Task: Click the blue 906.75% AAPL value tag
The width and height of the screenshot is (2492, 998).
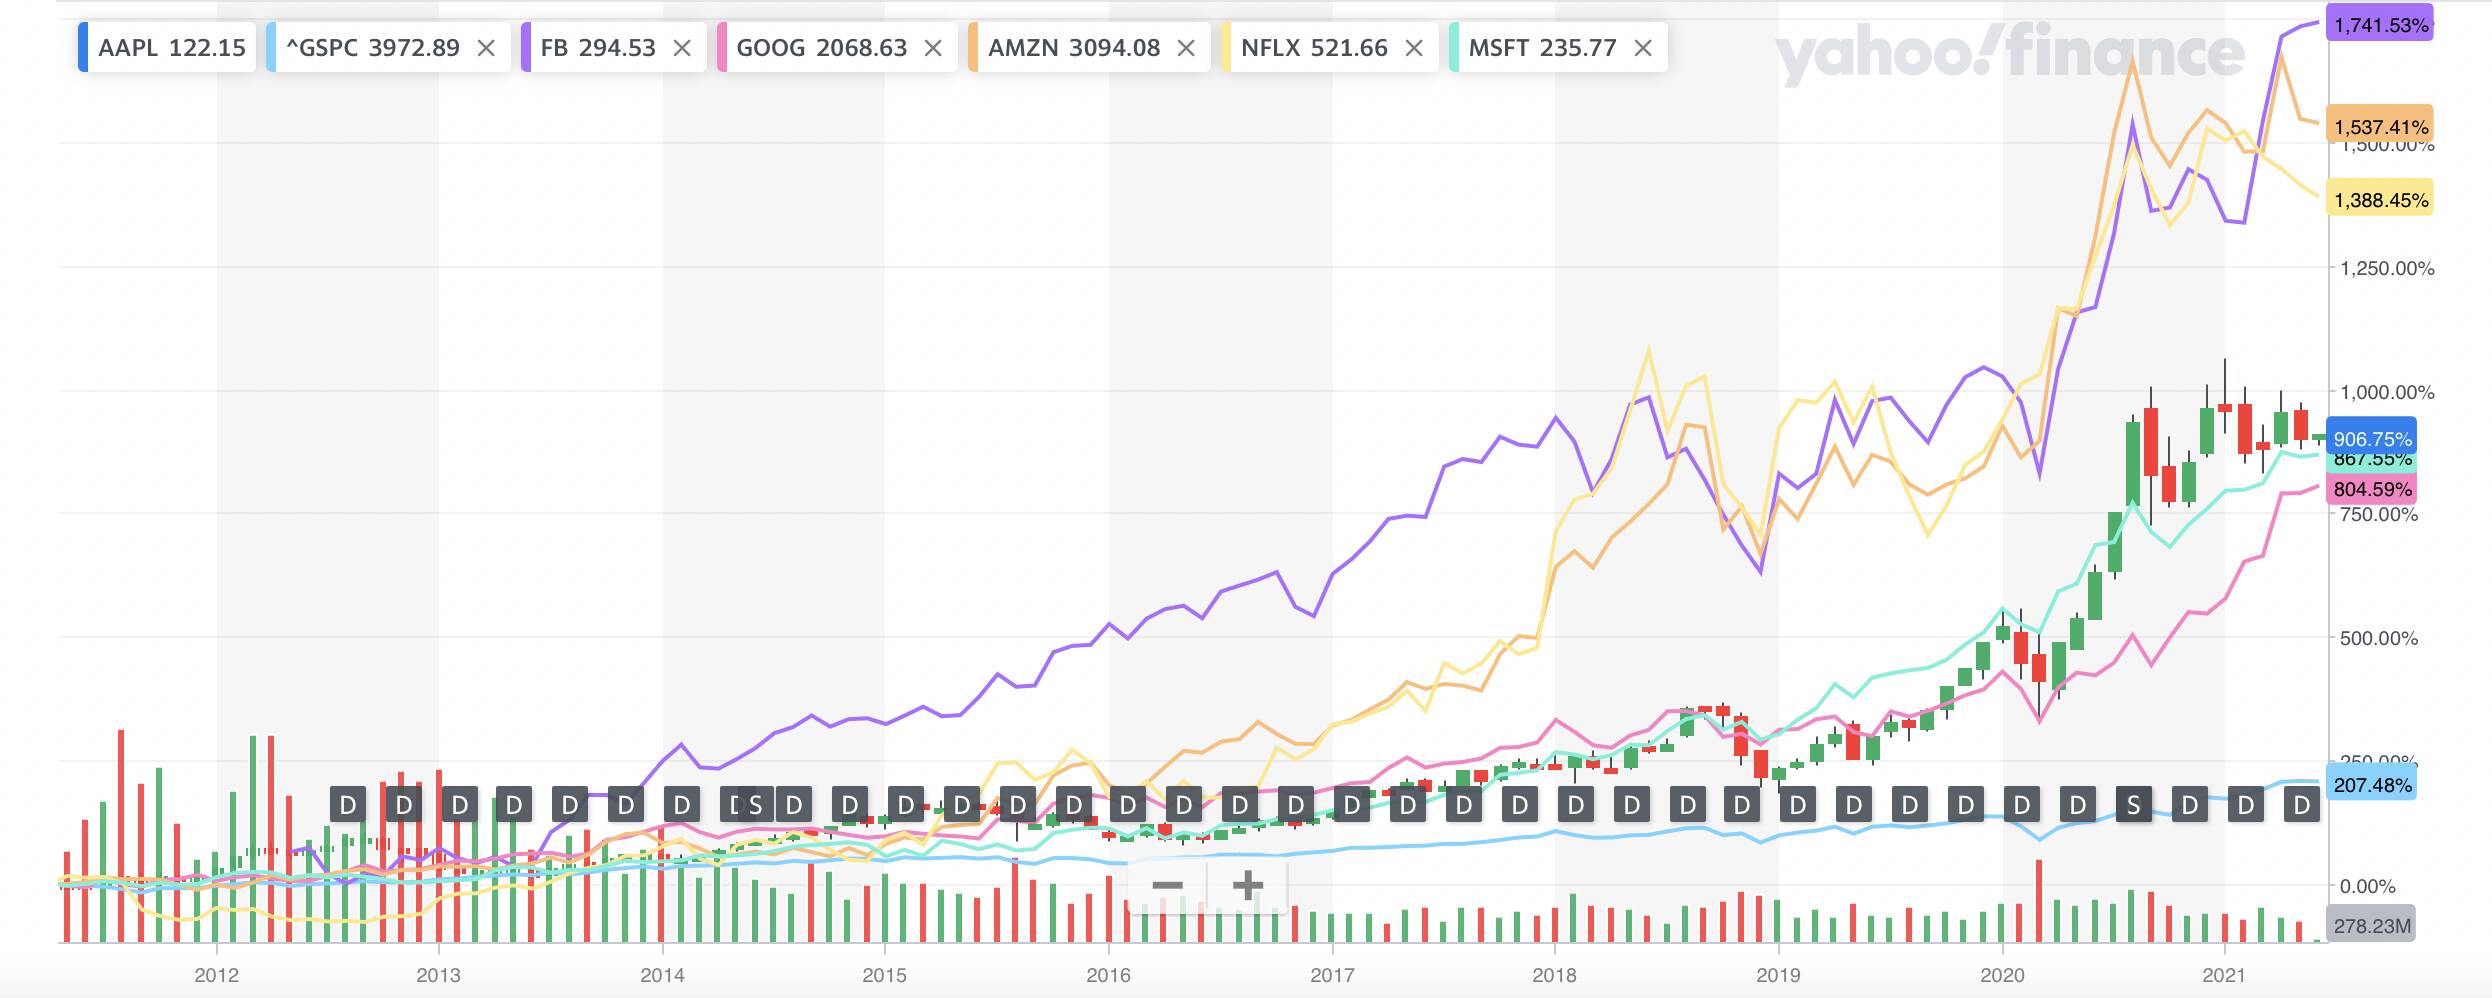Action: [x=2372, y=439]
